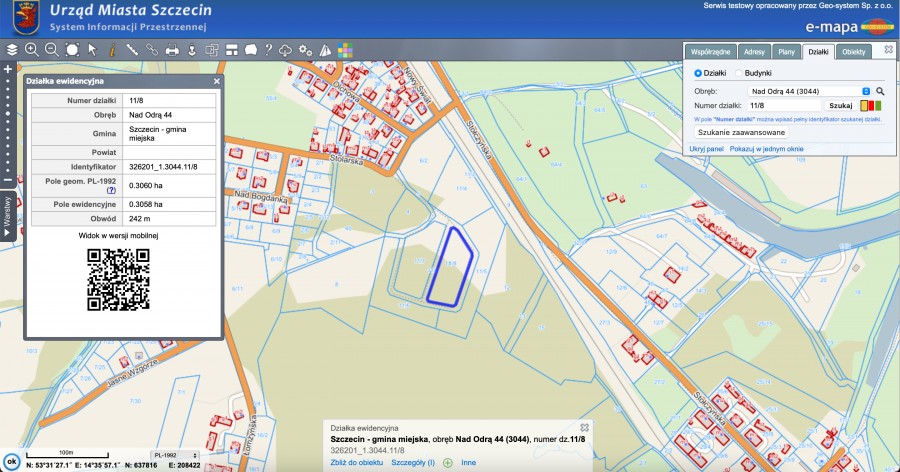The height and width of the screenshot is (472, 900).
Task: Click the zoom out magnifier tool
Action: coord(51,49)
